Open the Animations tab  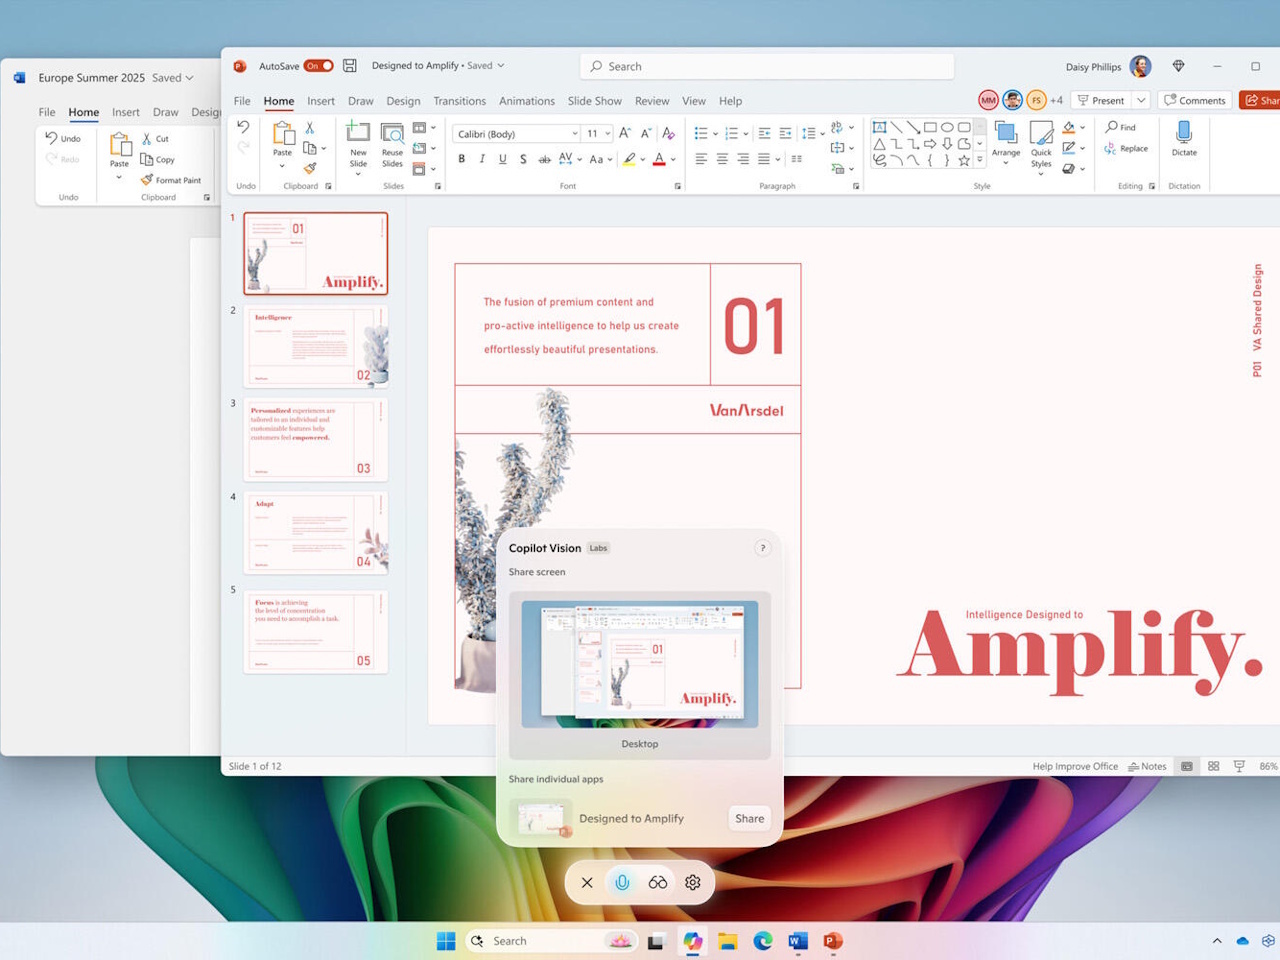(x=527, y=101)
